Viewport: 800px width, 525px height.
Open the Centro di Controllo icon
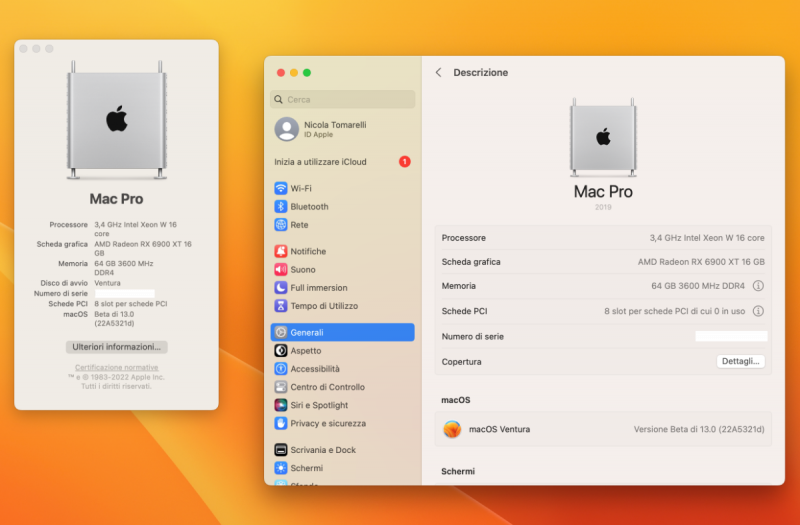pos(281,387)
